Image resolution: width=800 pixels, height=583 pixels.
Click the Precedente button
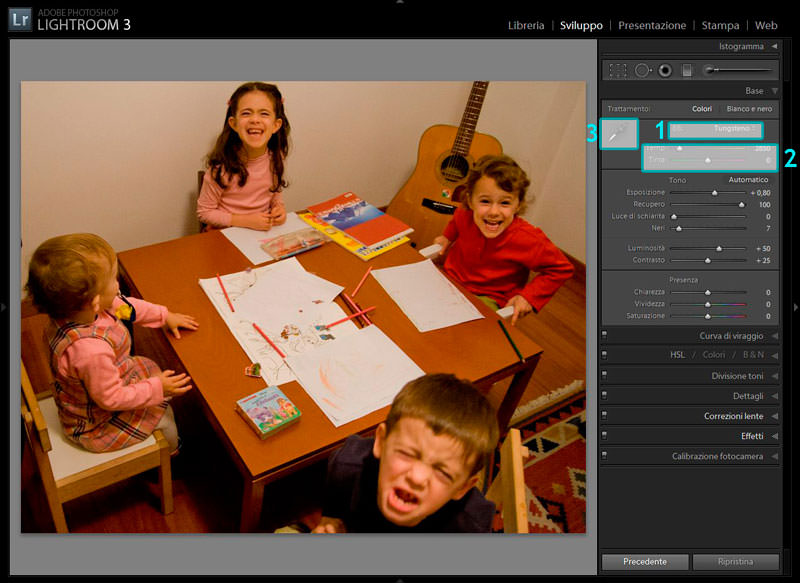pos(645,562)
